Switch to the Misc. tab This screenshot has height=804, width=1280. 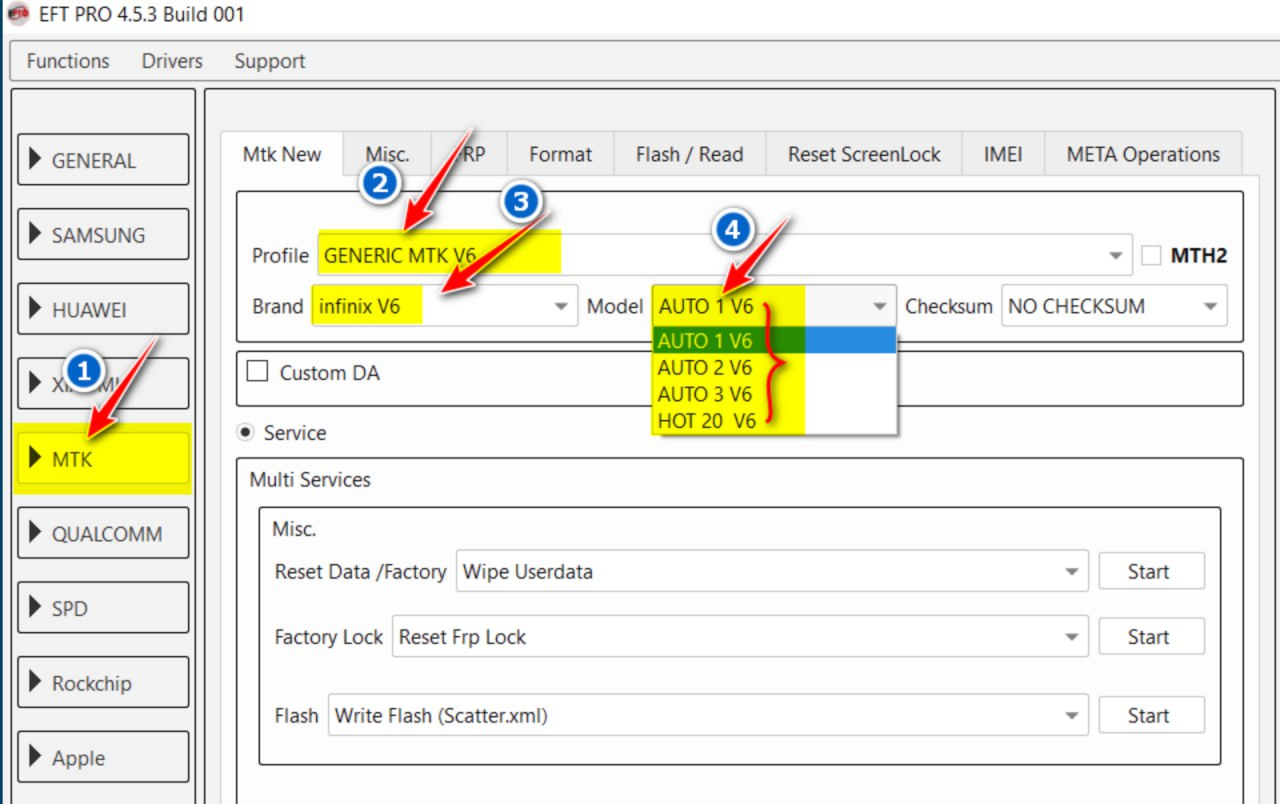(387, 154)
